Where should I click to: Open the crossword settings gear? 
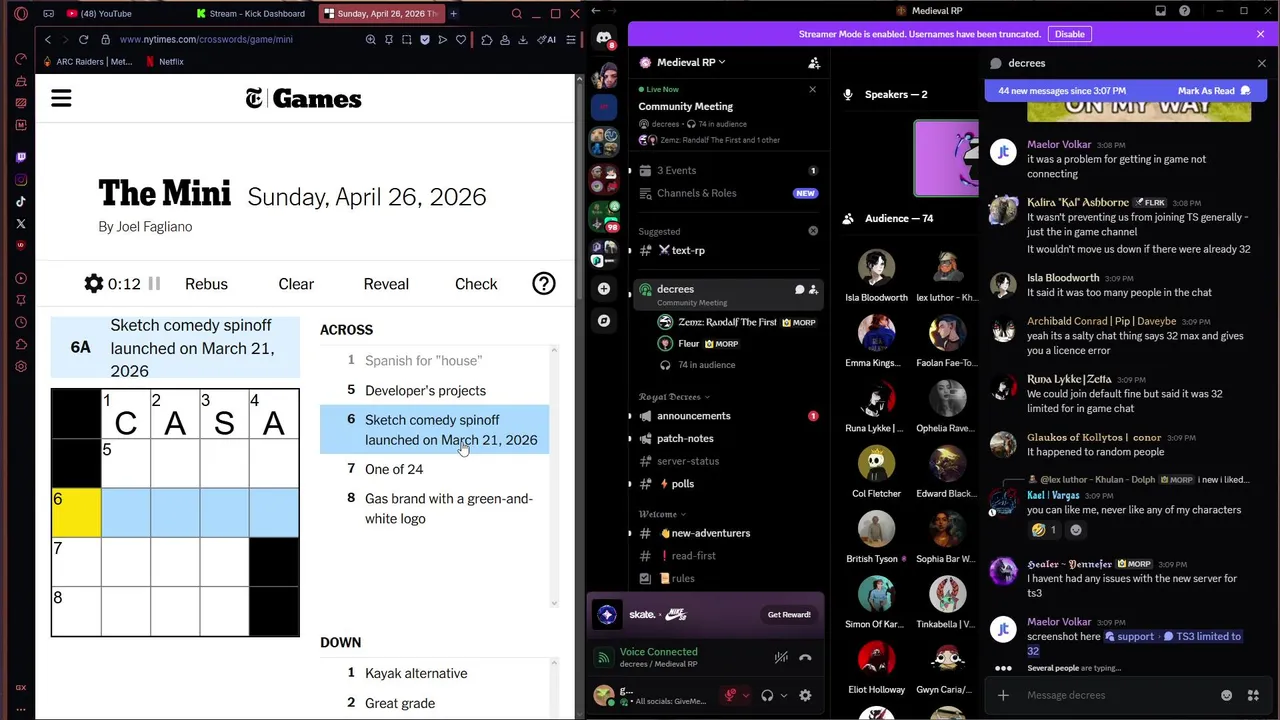click(x=94, y=284)
